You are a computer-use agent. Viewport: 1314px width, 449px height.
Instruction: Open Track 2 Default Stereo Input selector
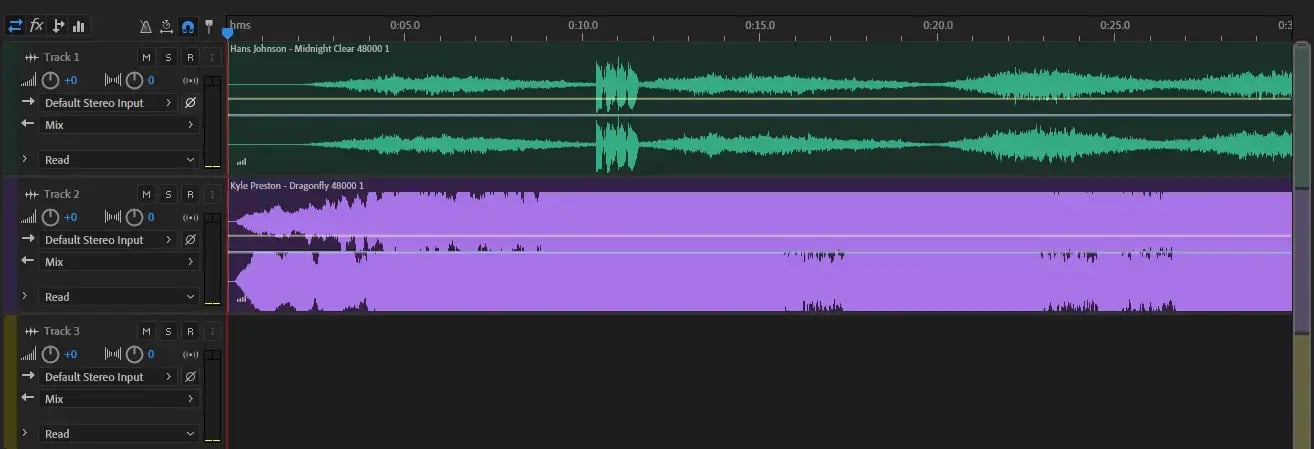click(x=108, y=240)
